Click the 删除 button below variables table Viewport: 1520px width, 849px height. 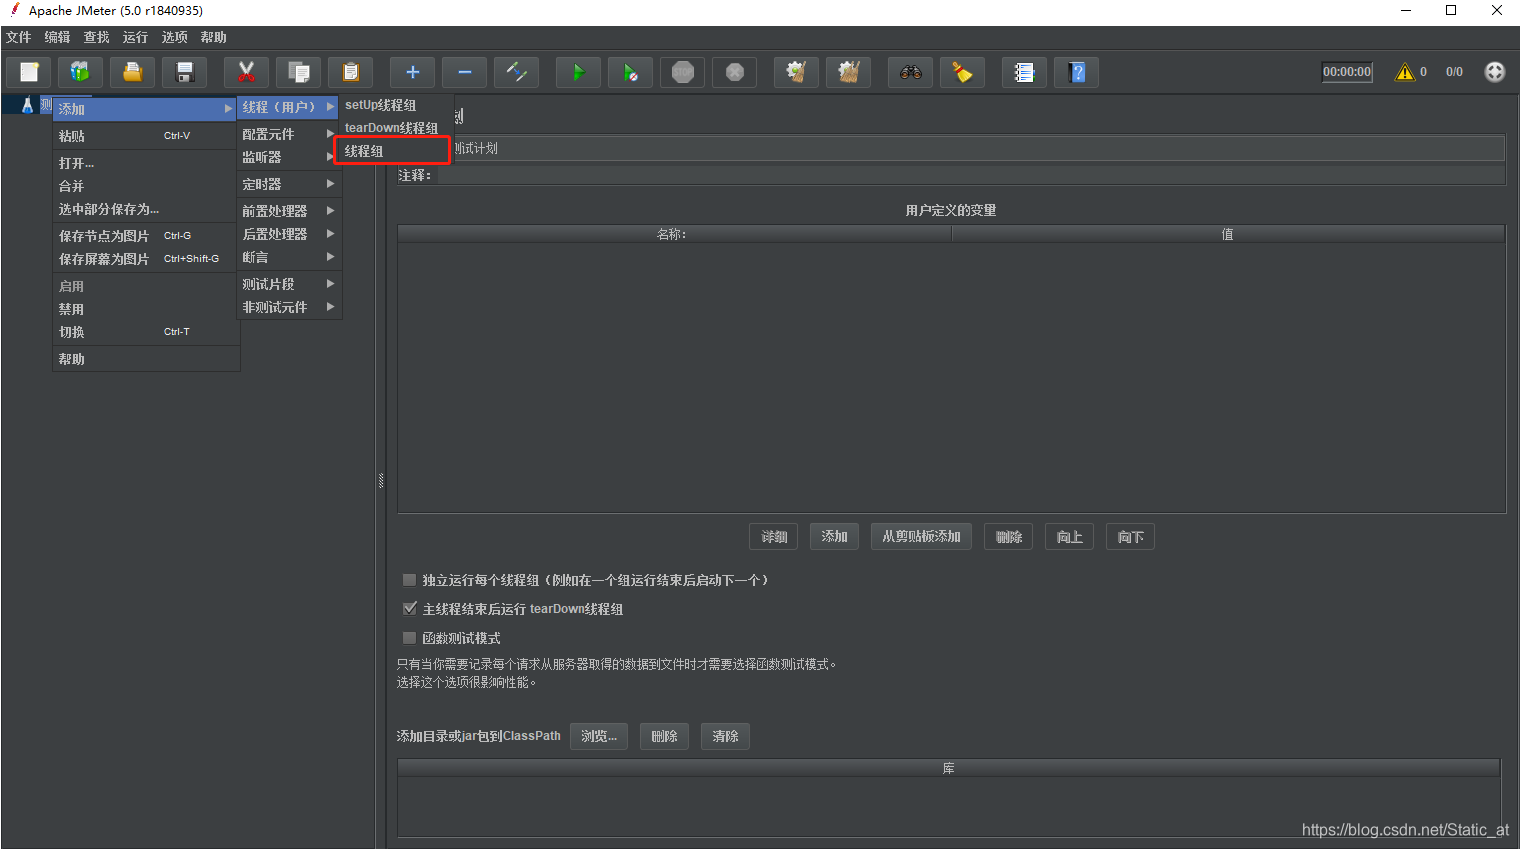click(1008, 537)
